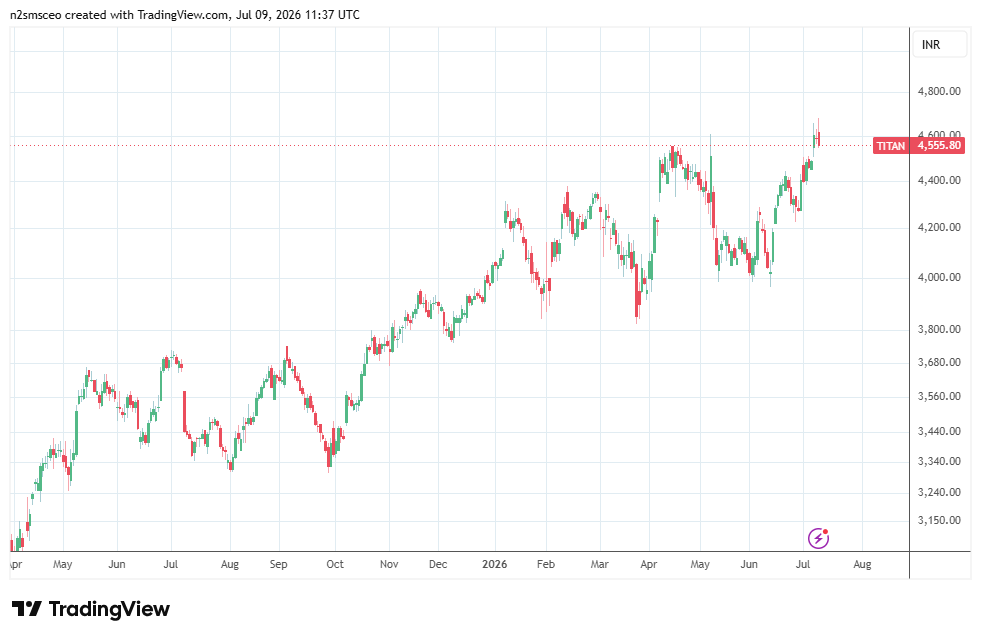Click the Nov label on time axis
Image resolution: width=981 pixels, height=639 pixels.
pos(389,564)
